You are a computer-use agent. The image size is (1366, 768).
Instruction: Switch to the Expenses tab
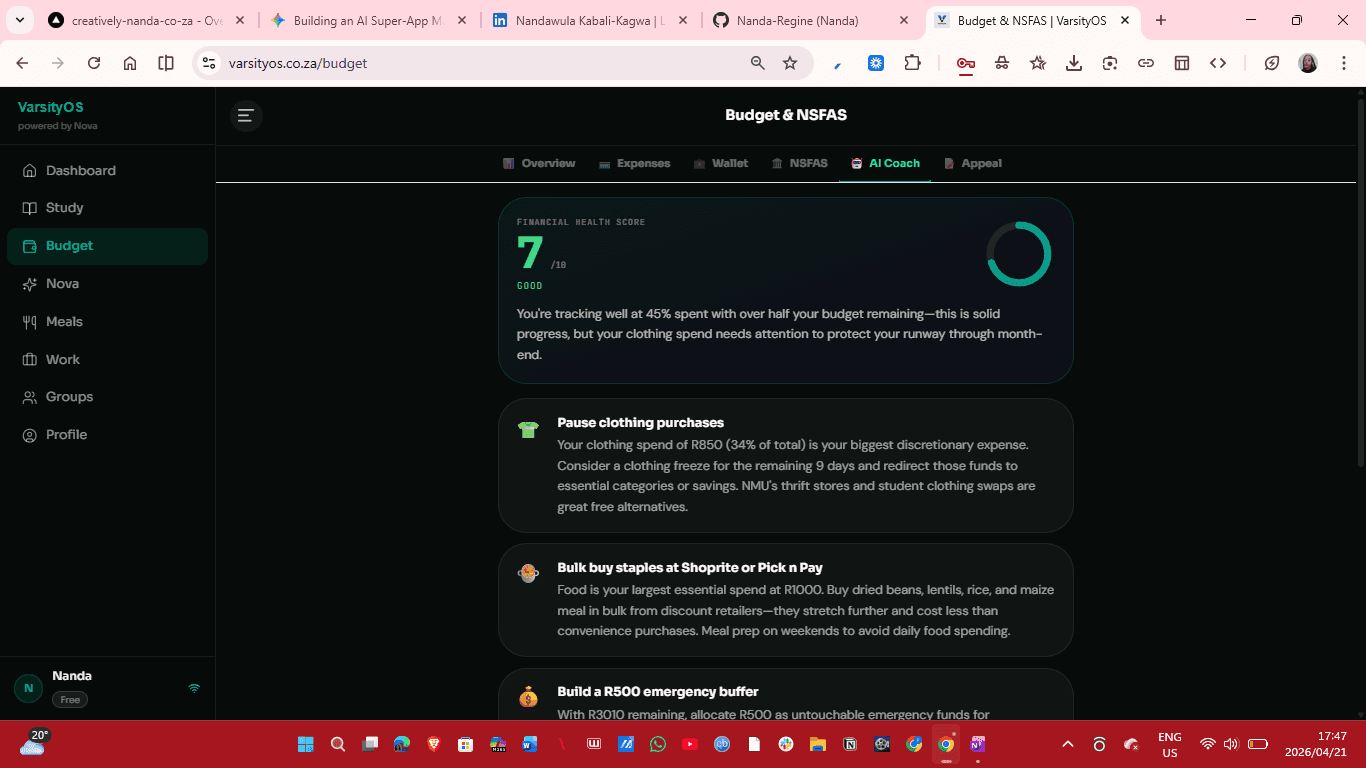click(x=634, y=163)
